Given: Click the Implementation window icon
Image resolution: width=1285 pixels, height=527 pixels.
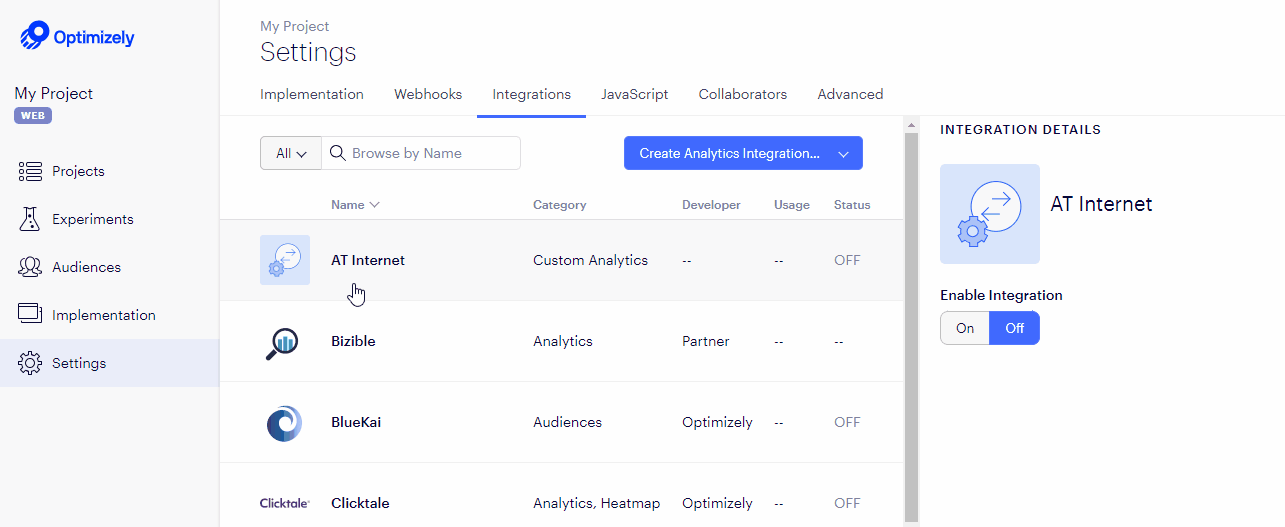Looking at the screenshot, I should 30,314.
